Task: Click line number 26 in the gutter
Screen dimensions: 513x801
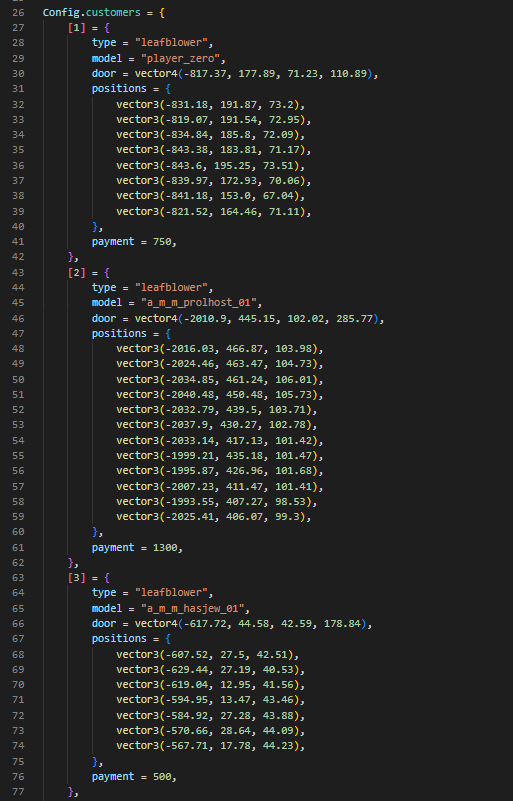Action: [18, 12]
